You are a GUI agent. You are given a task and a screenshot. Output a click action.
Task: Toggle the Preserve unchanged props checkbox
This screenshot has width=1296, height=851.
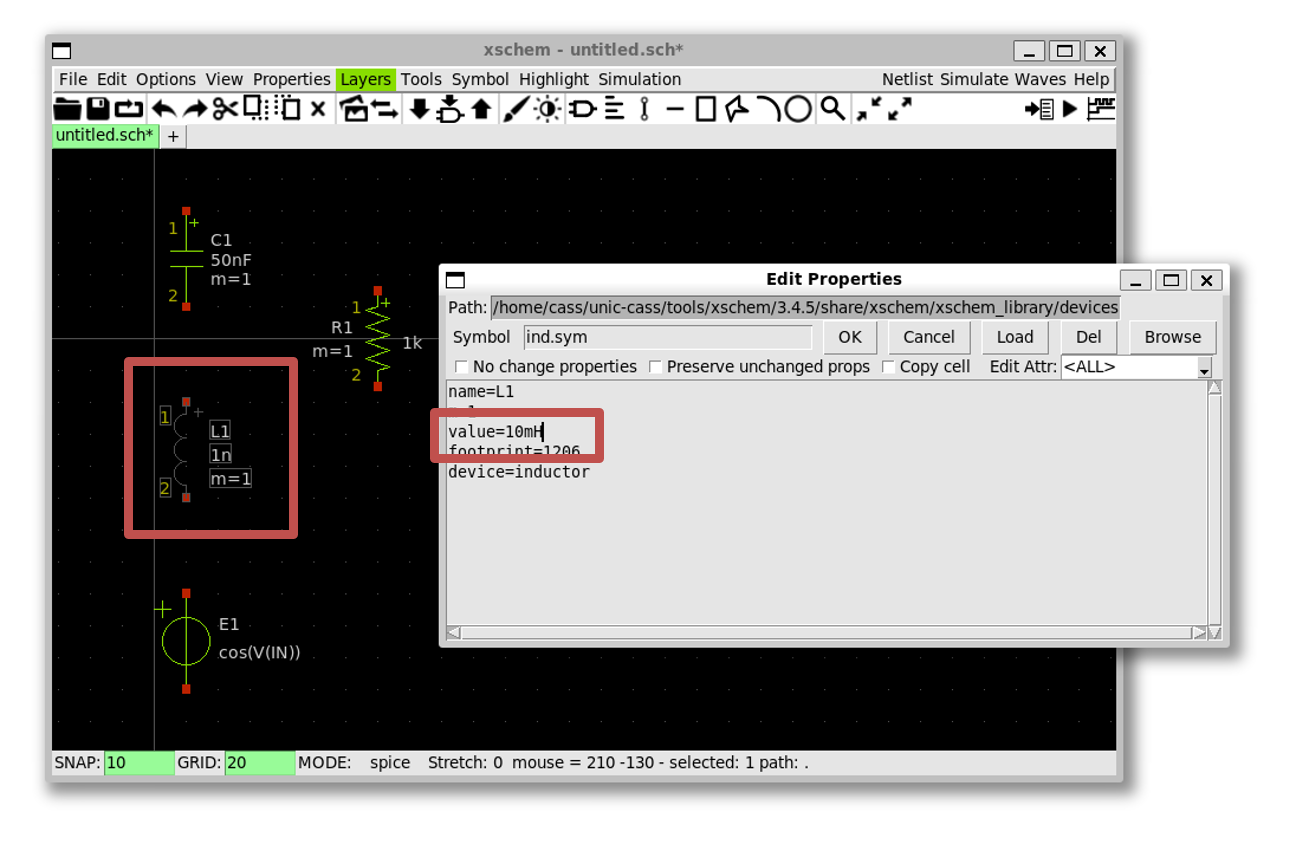coord(655,367)
